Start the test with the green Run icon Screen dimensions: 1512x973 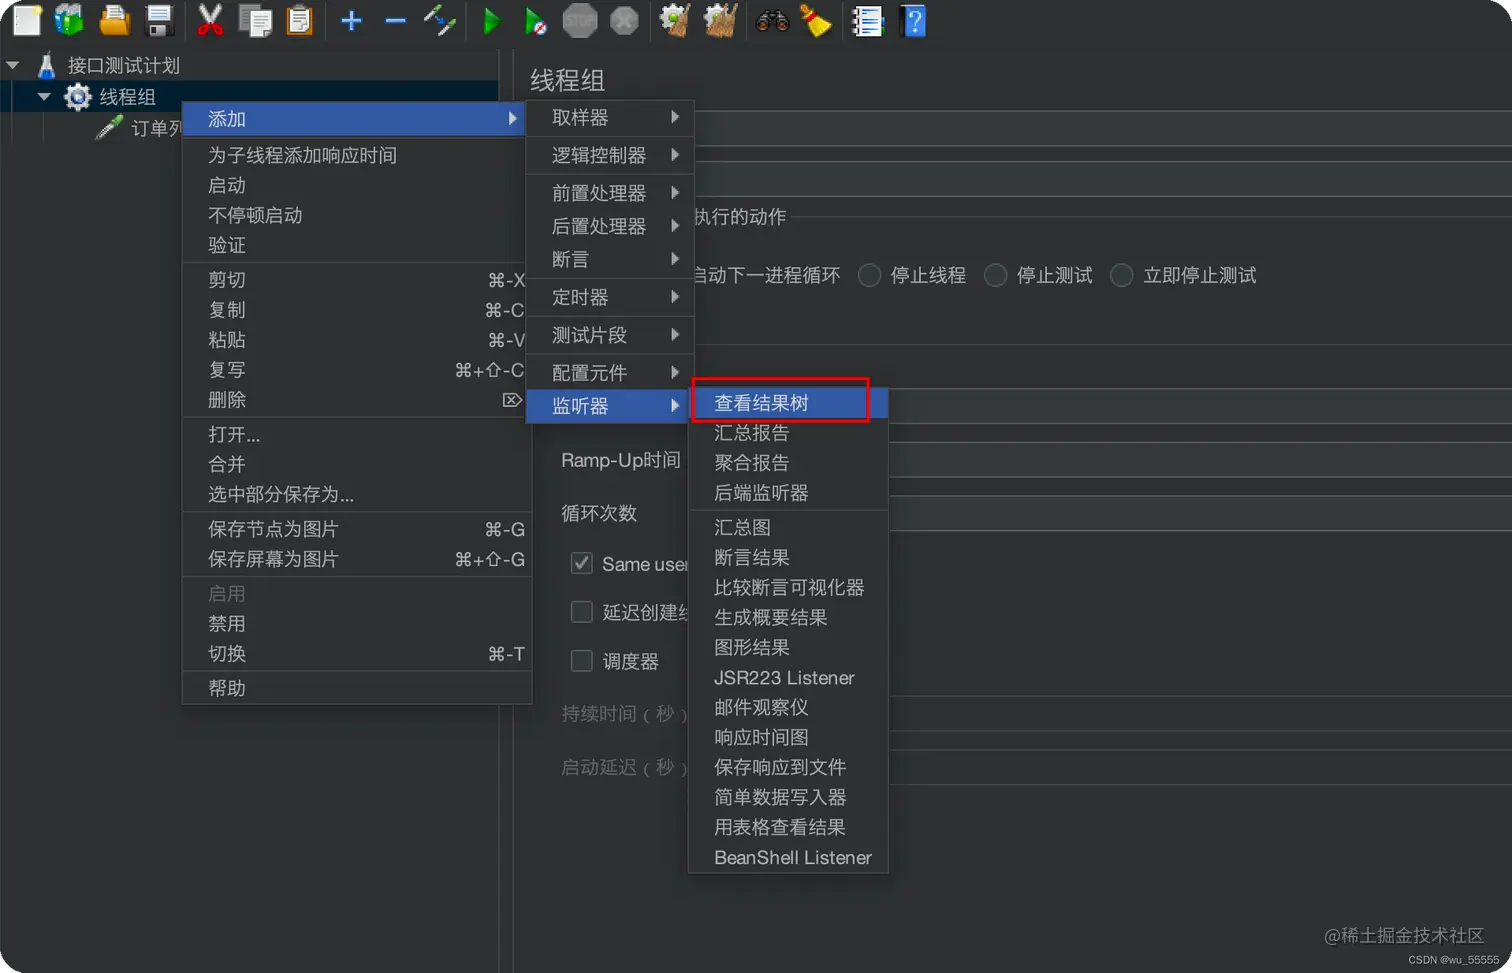[491, 20]
